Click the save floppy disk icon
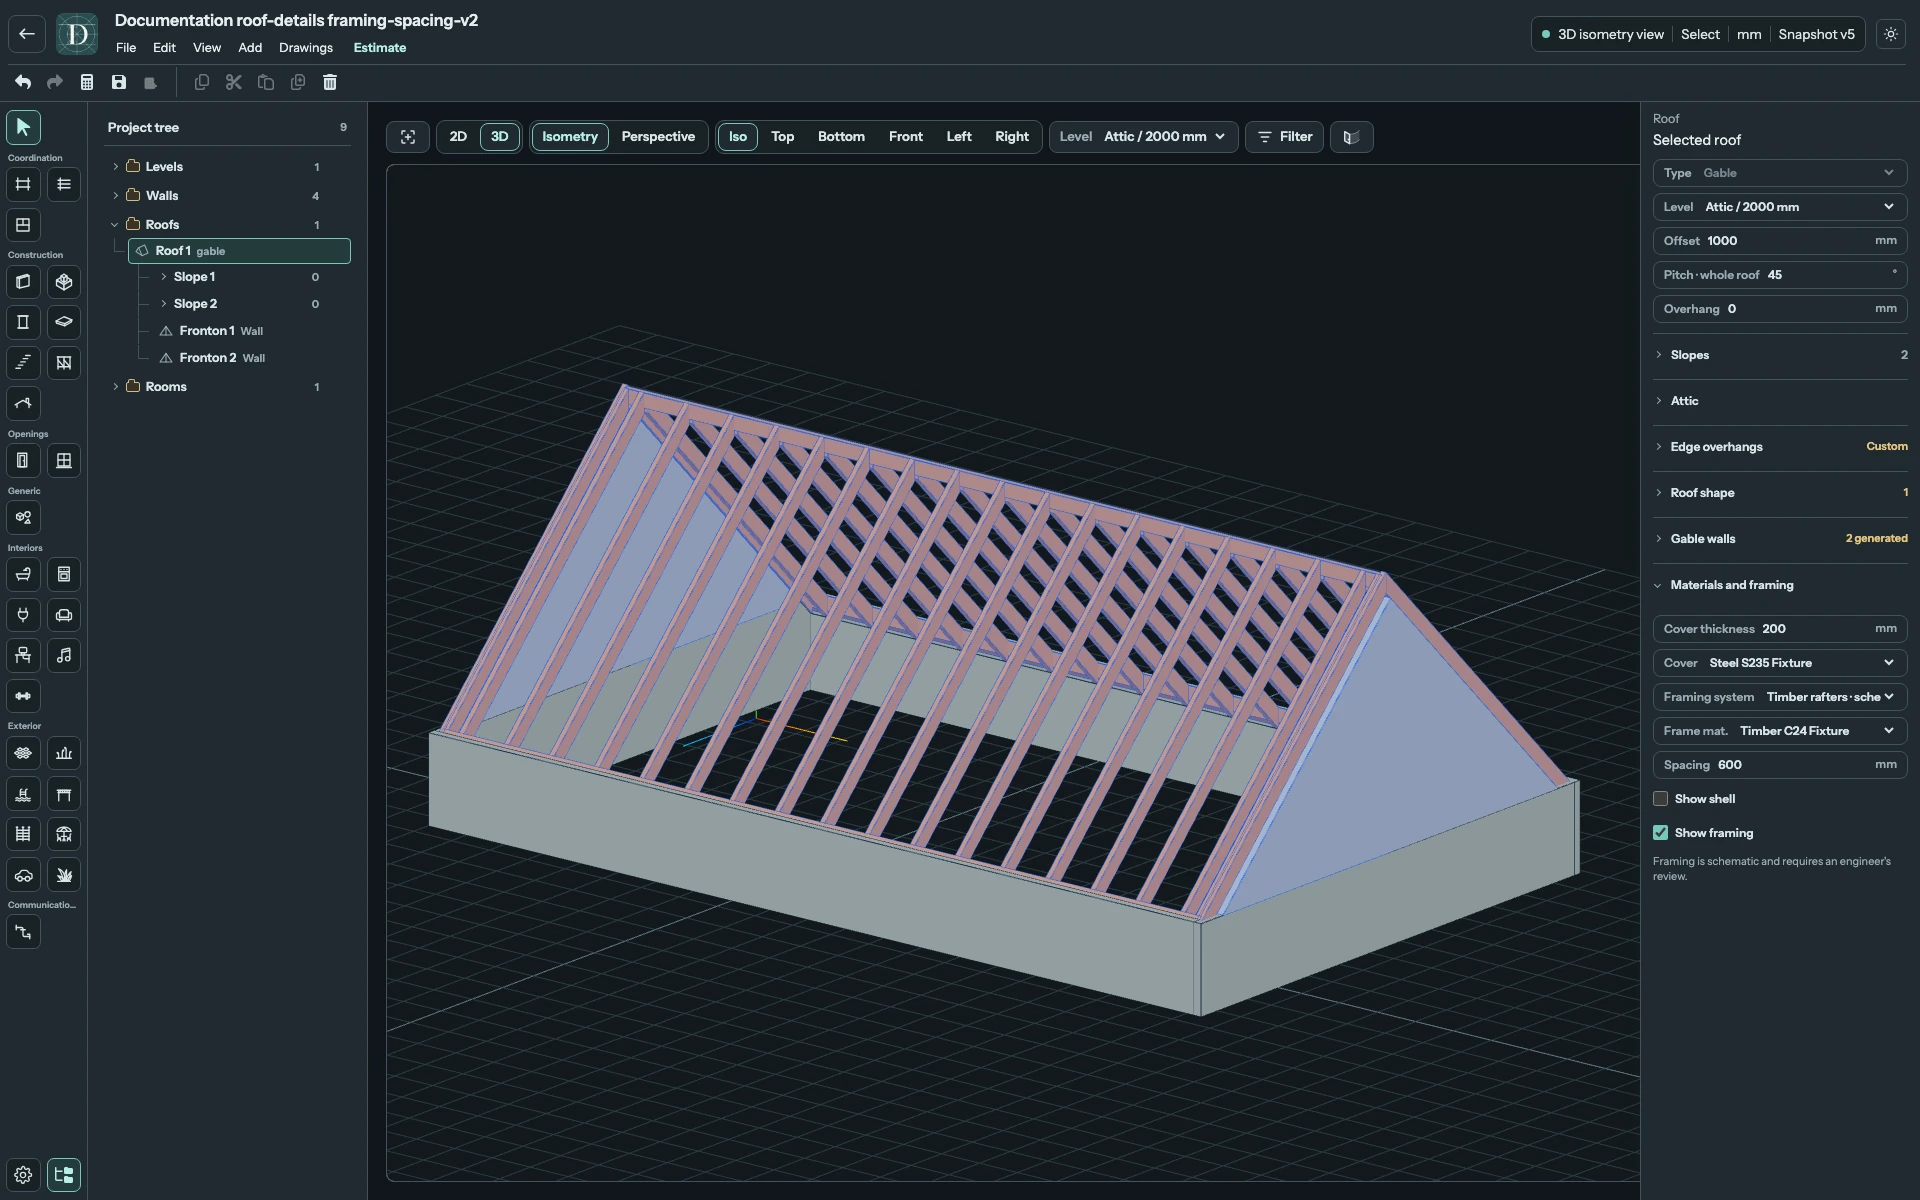 [x=119, y=82]
